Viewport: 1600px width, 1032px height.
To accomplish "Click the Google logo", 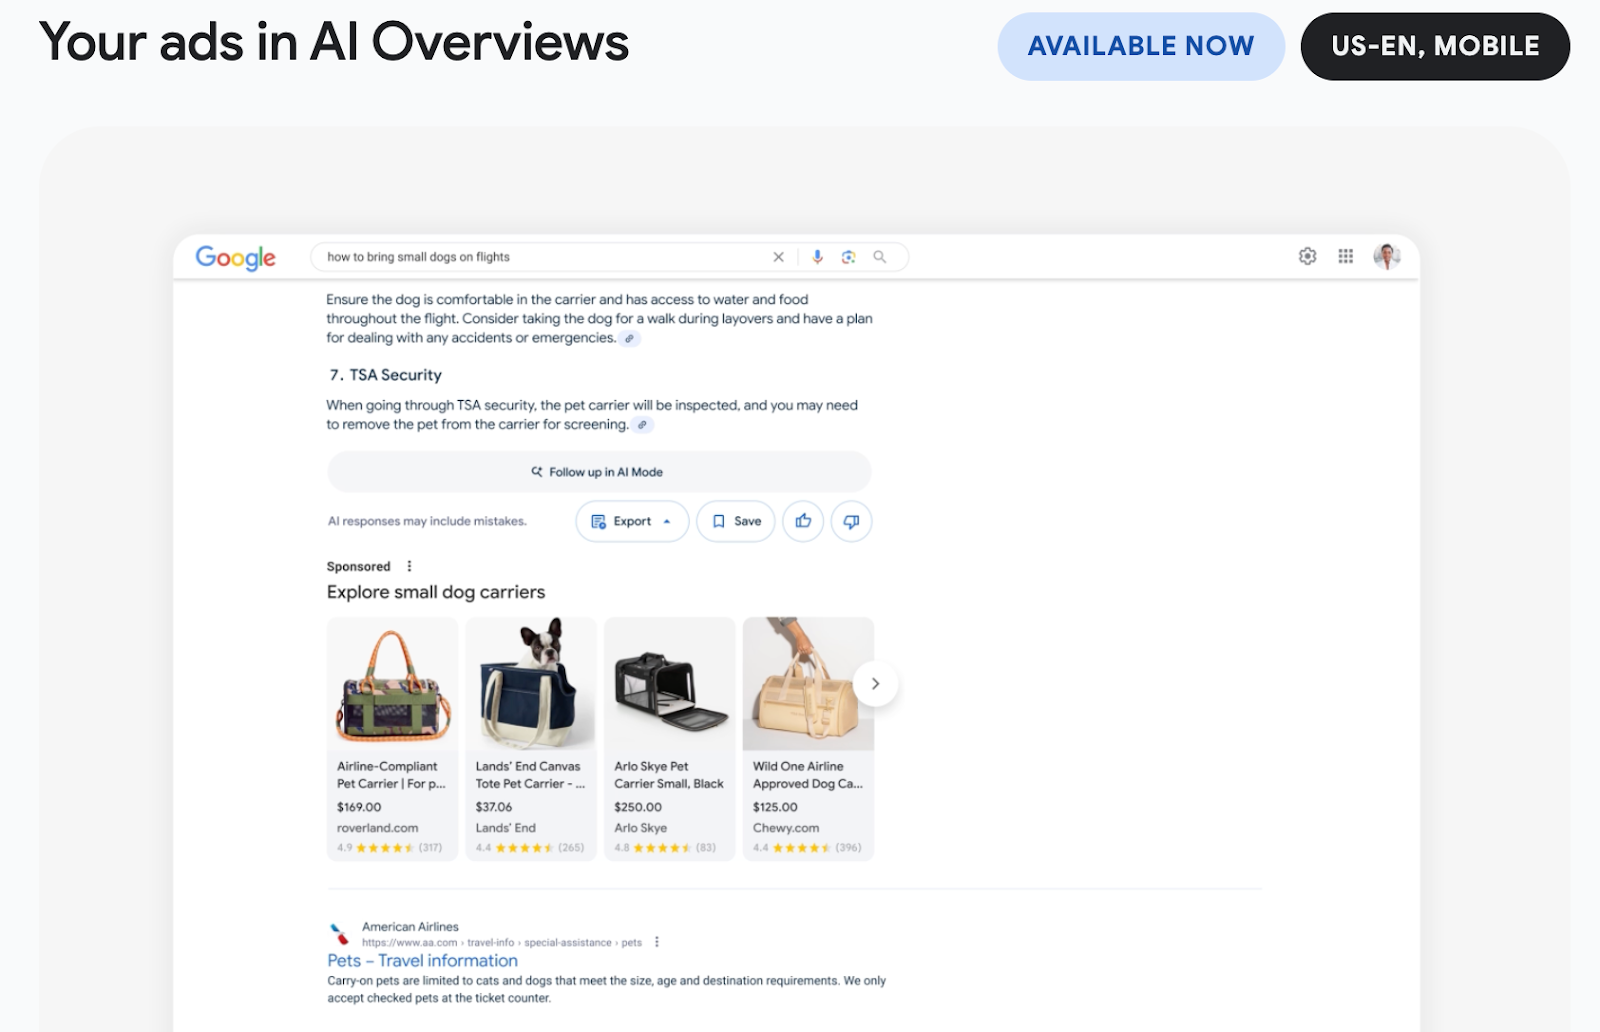I will tap(236, 258).
